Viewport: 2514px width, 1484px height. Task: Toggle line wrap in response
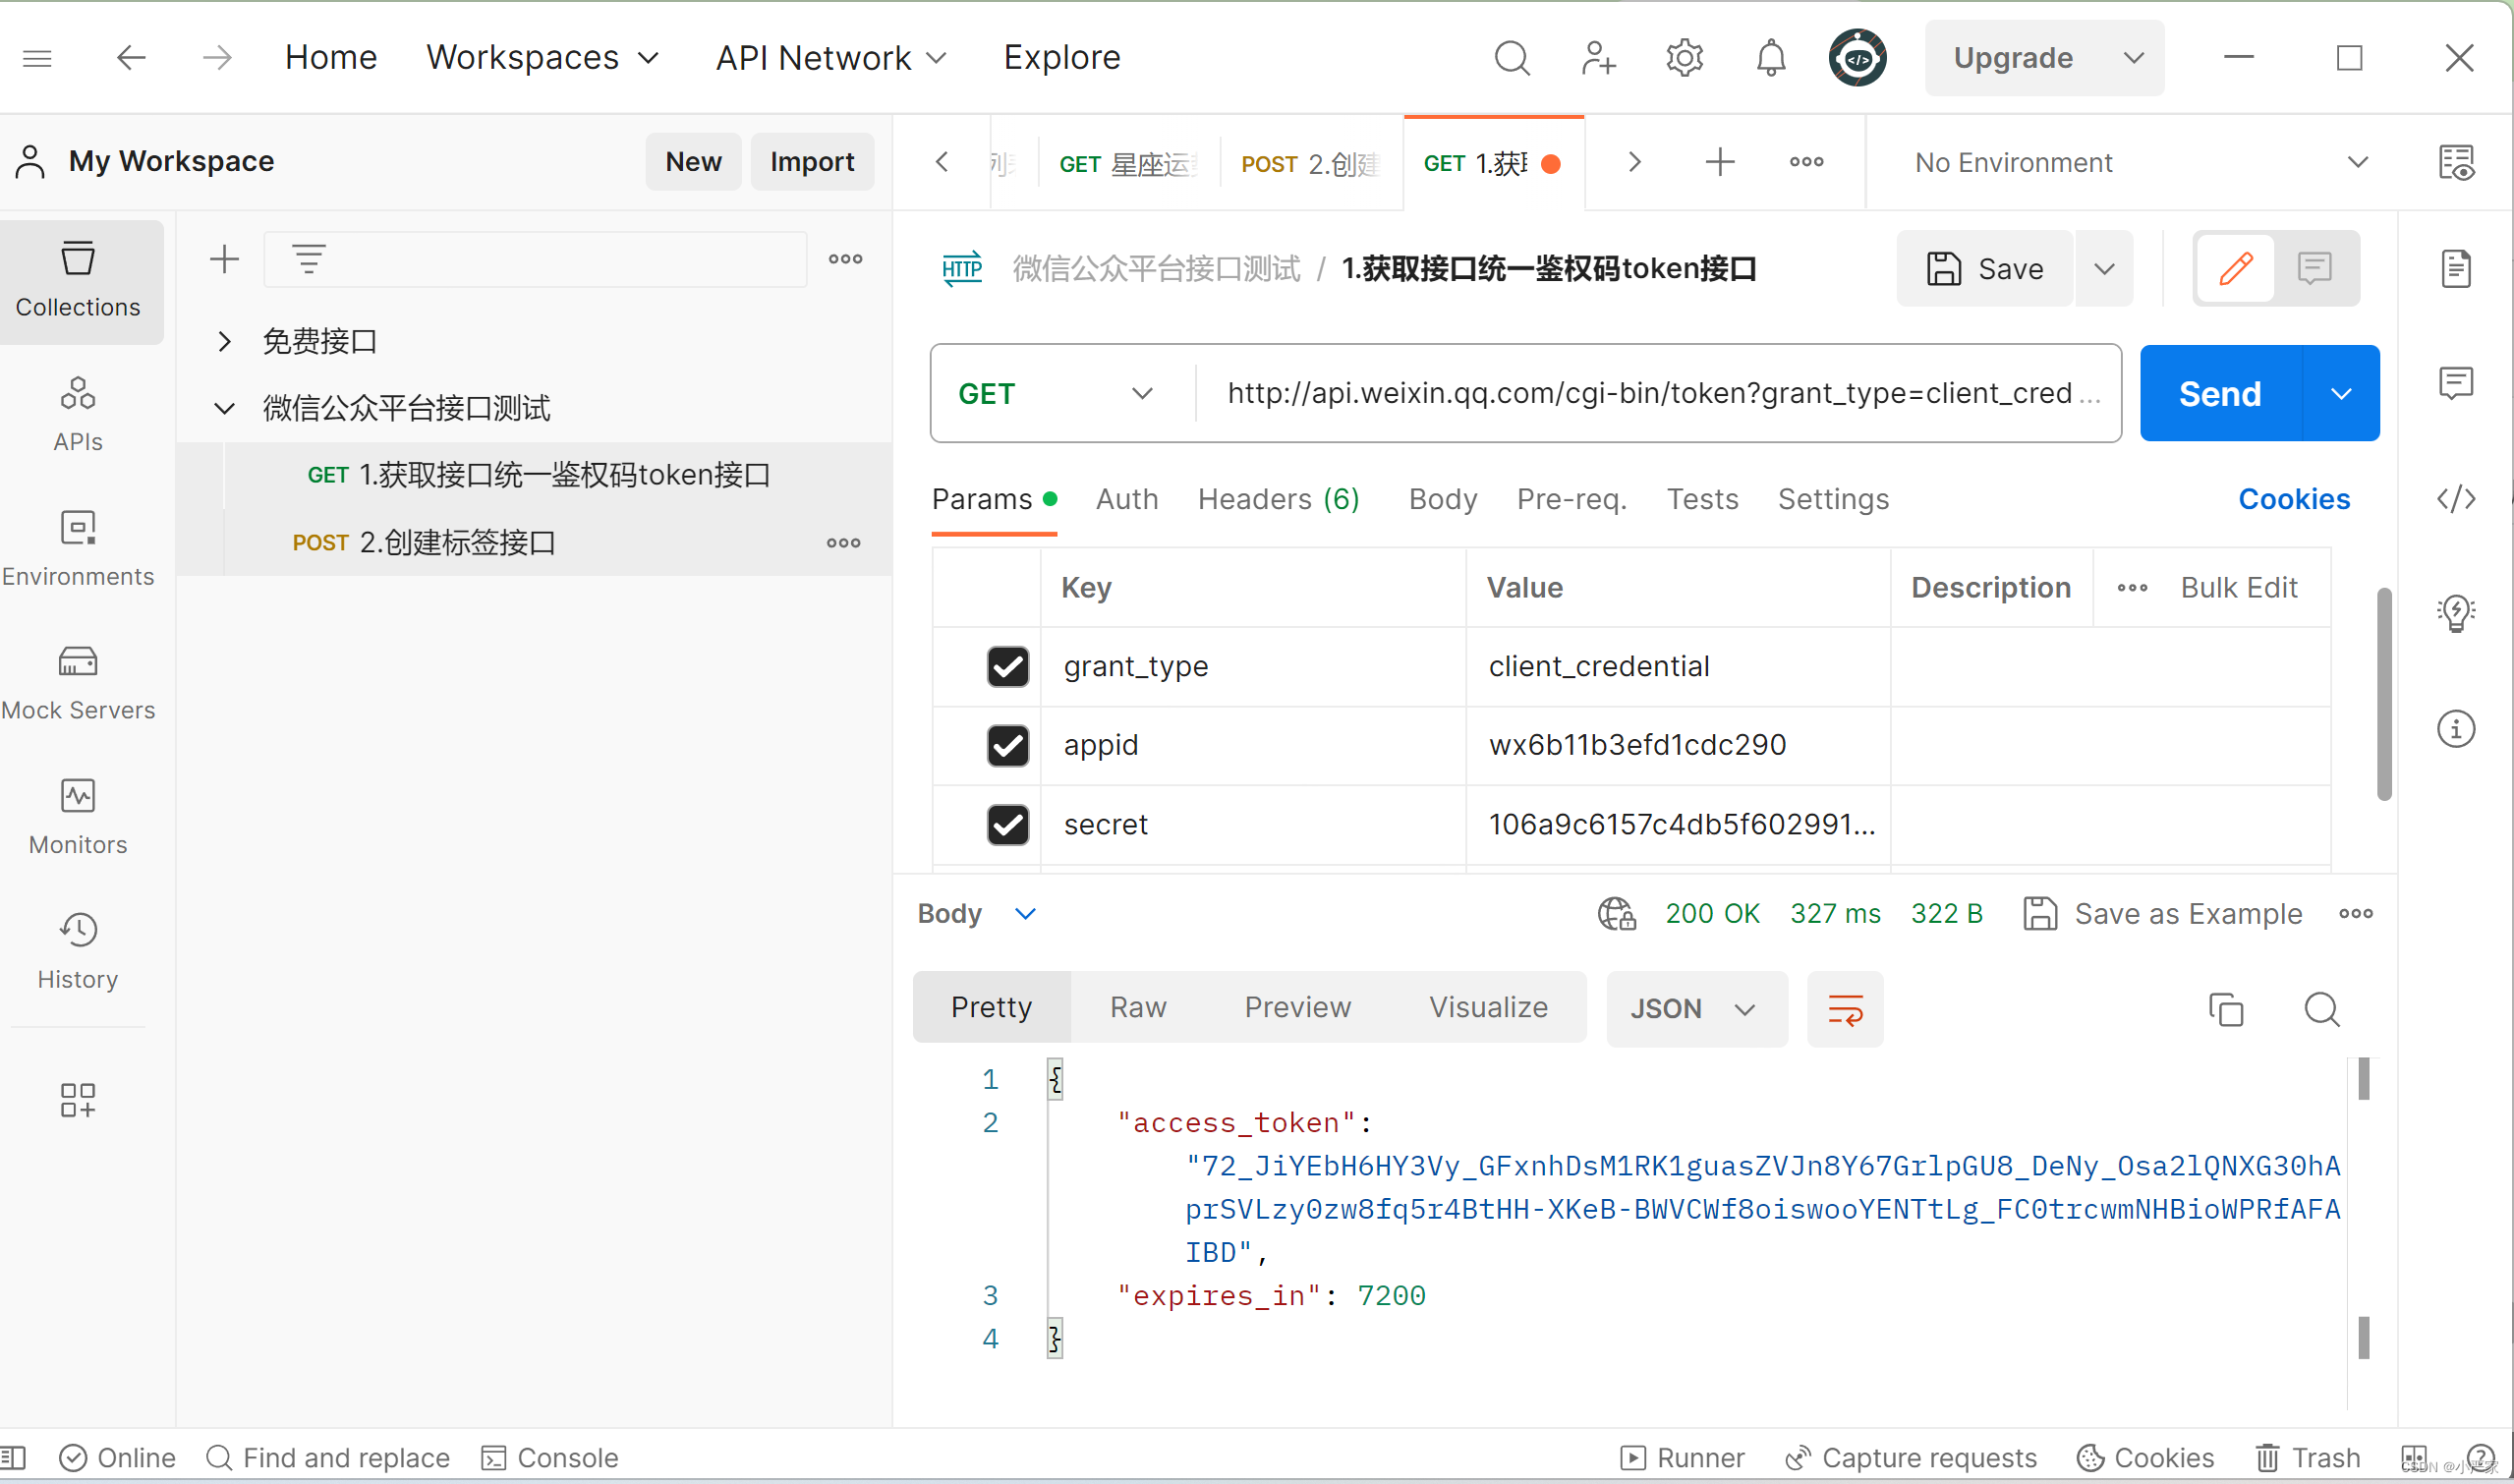[x=1845, y=1009]
